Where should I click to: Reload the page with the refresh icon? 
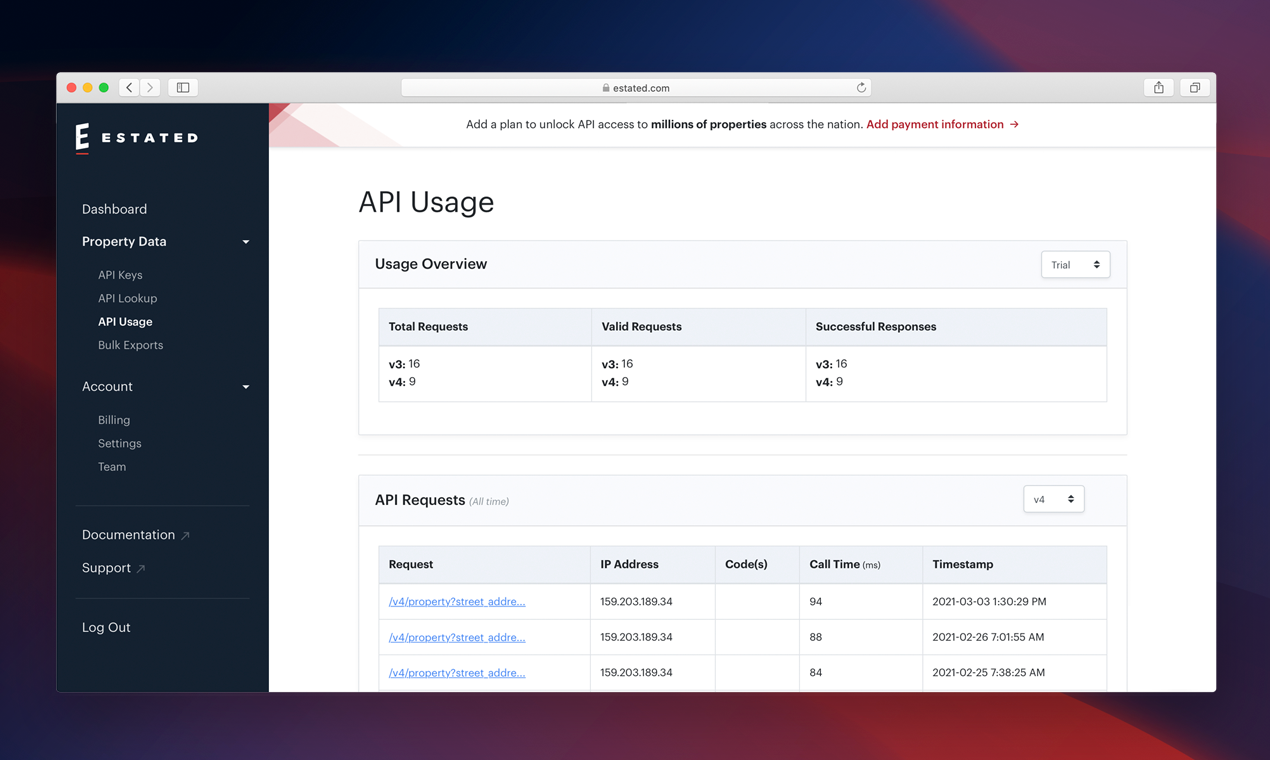click(x=861, y=88)
